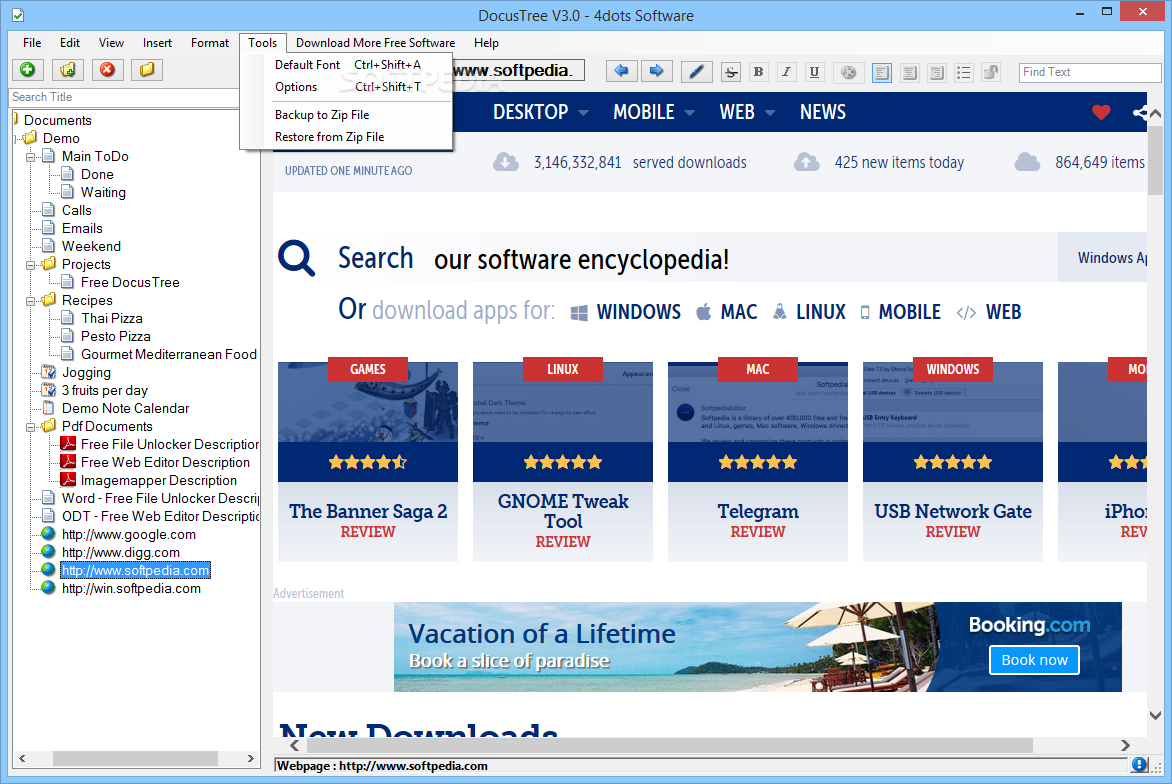
Task: Select Free DocusTree document
Action: [130, 283]
